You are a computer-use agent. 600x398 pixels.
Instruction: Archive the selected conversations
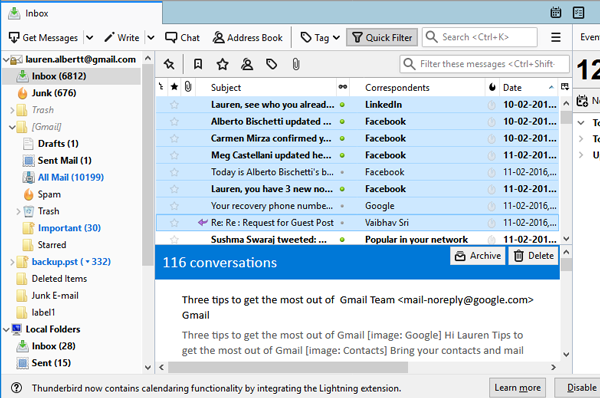click(478, 256)
